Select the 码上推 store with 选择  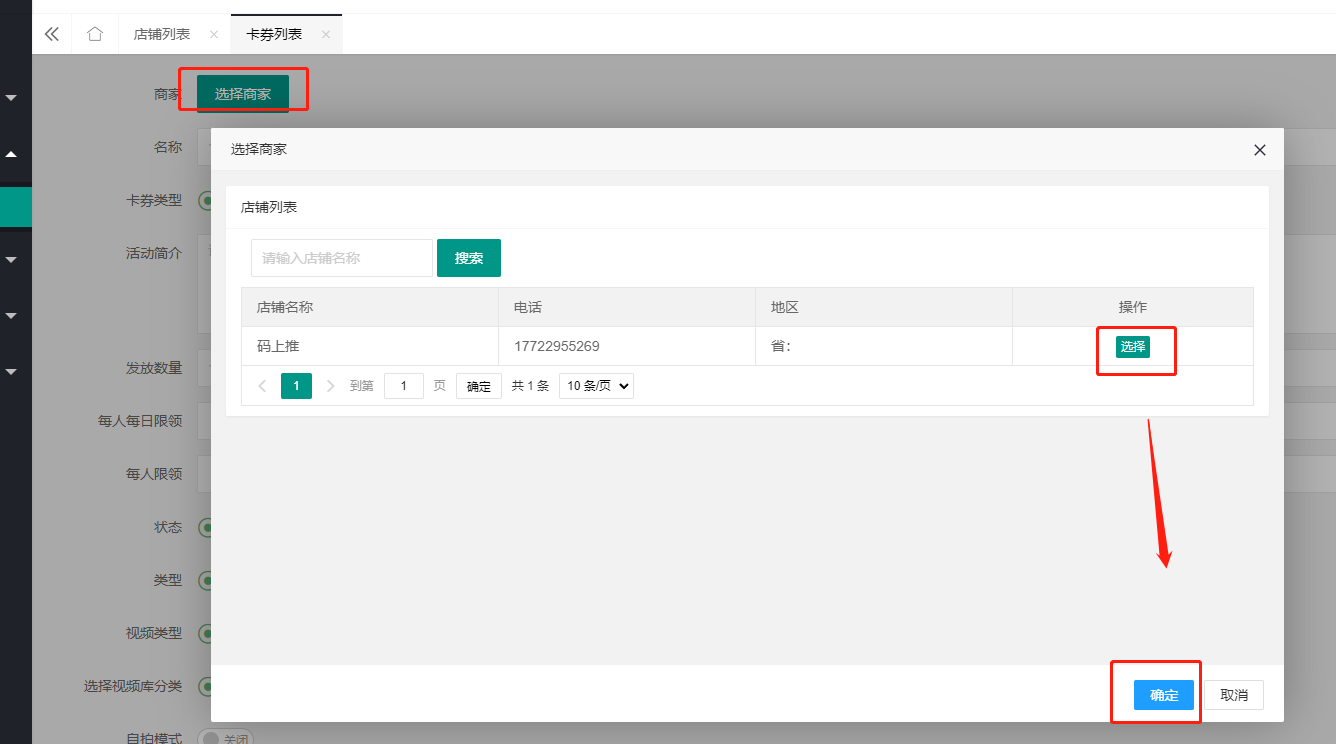[1133, 347]
